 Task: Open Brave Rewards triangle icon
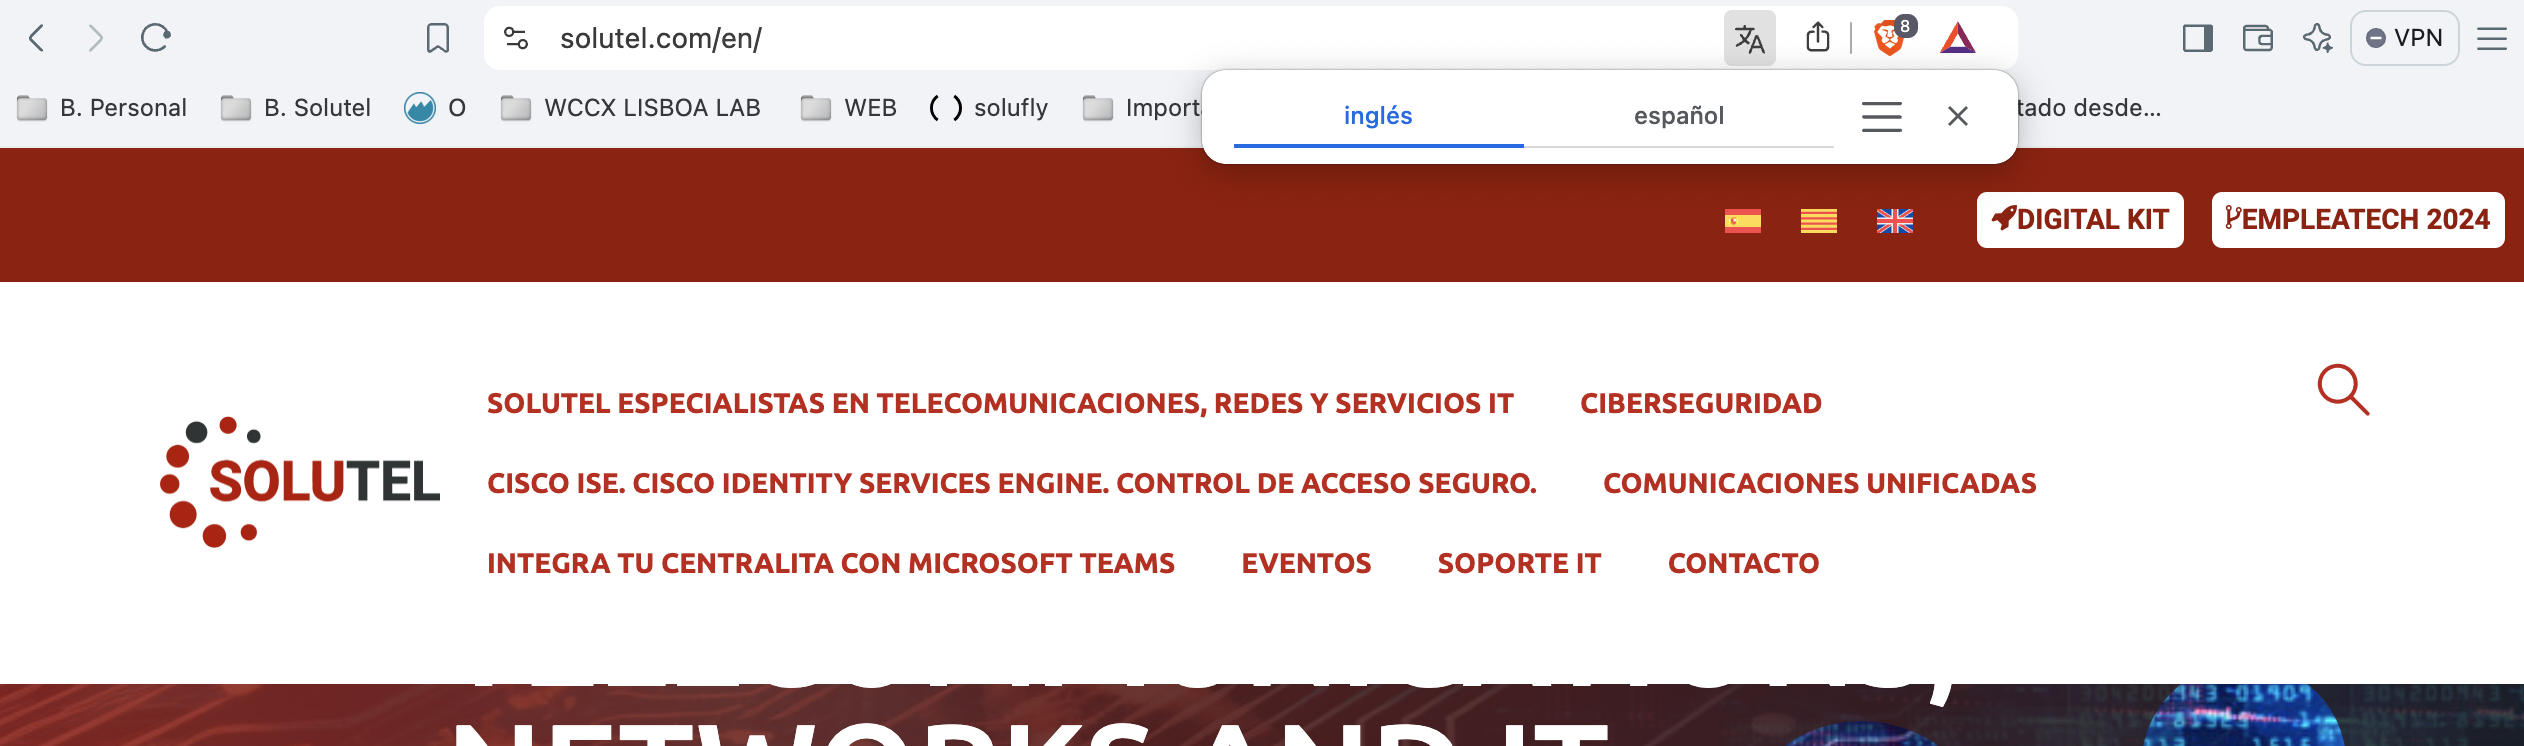[1958, 39]
